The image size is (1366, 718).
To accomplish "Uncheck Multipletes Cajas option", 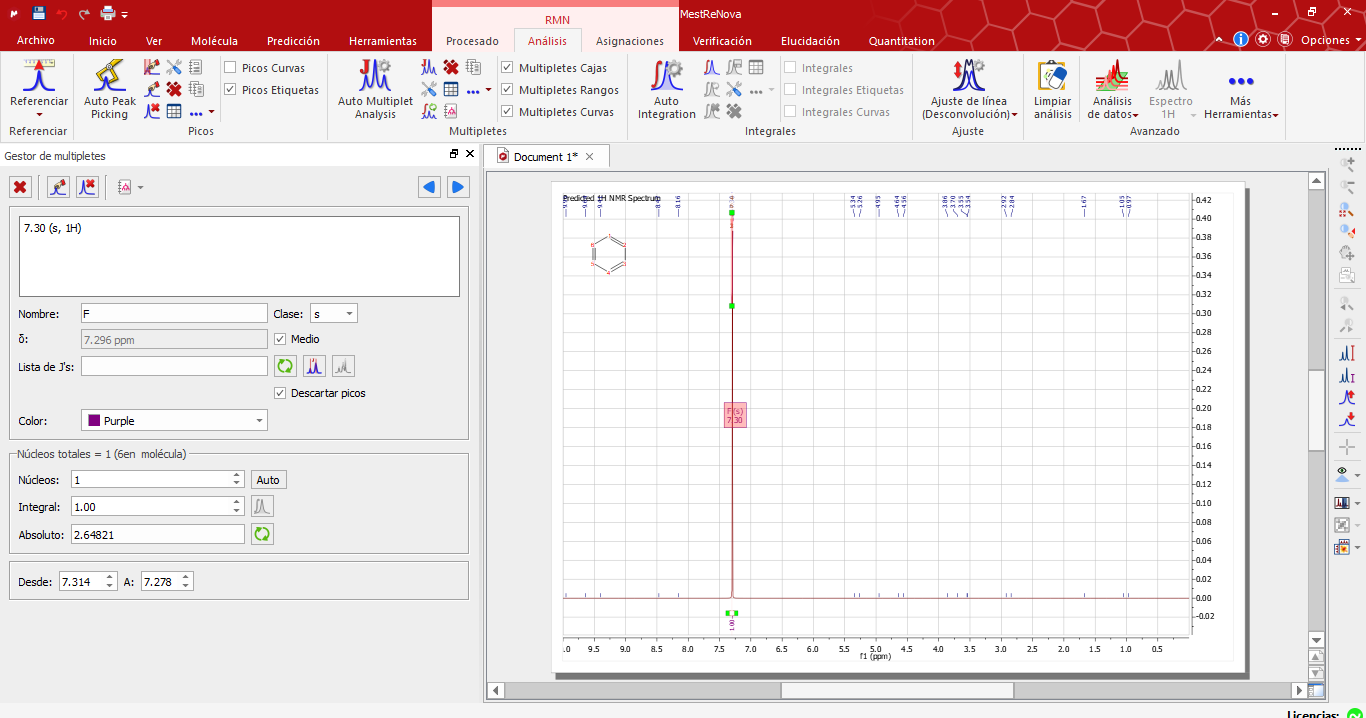I will [508, 68].
